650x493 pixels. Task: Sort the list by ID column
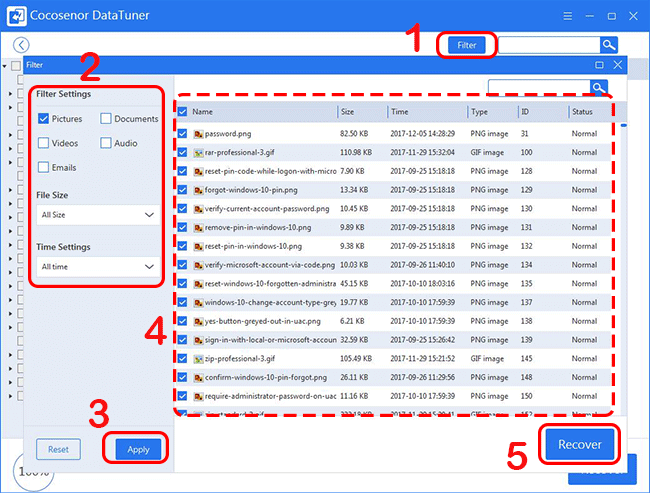pyautogui.click(x=525, y=112)
